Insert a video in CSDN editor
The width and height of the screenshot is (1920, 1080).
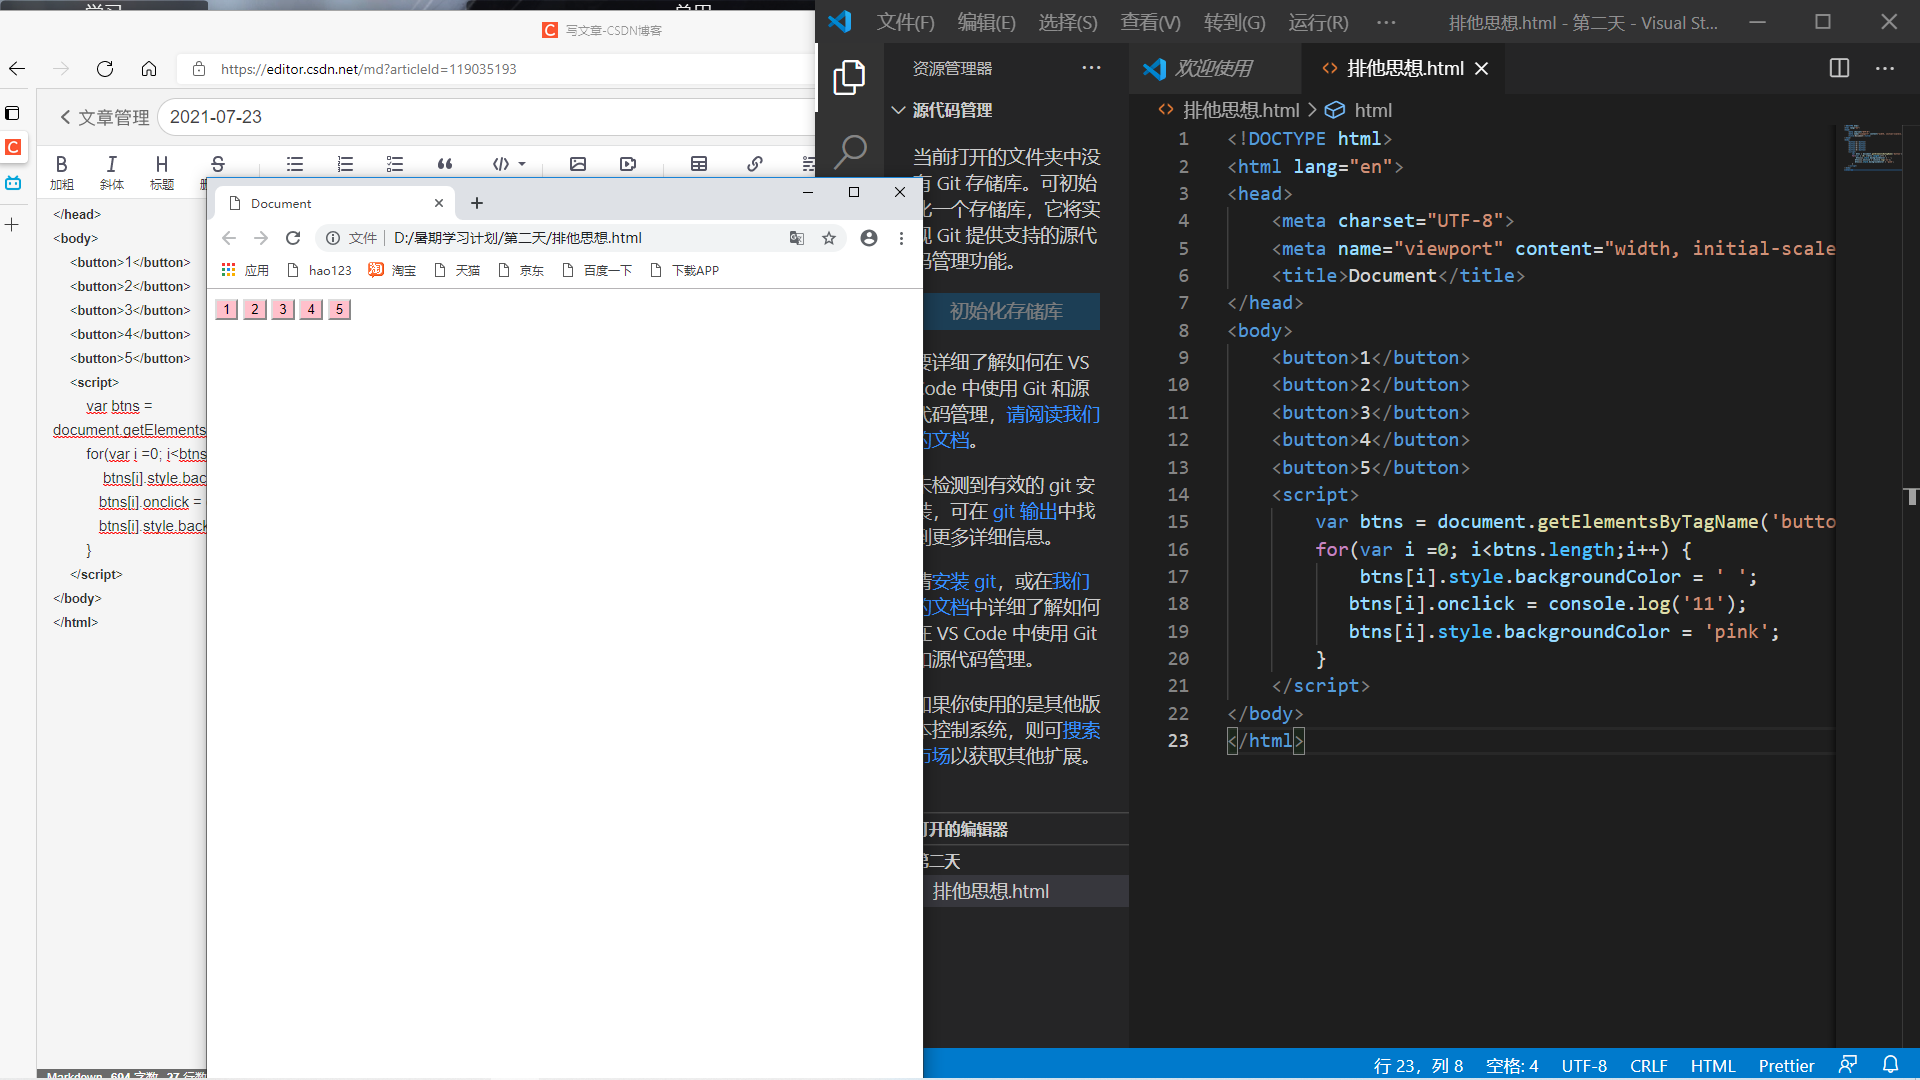click(x=628, y=164)
